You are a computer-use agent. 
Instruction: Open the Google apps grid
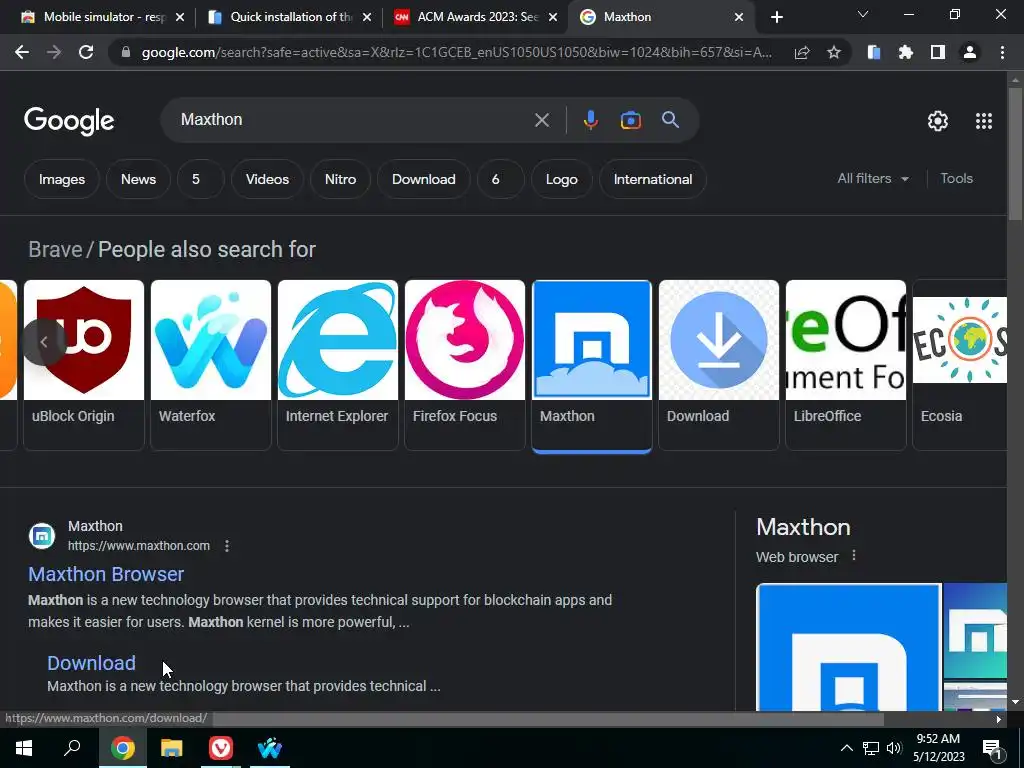click(984, 121)
